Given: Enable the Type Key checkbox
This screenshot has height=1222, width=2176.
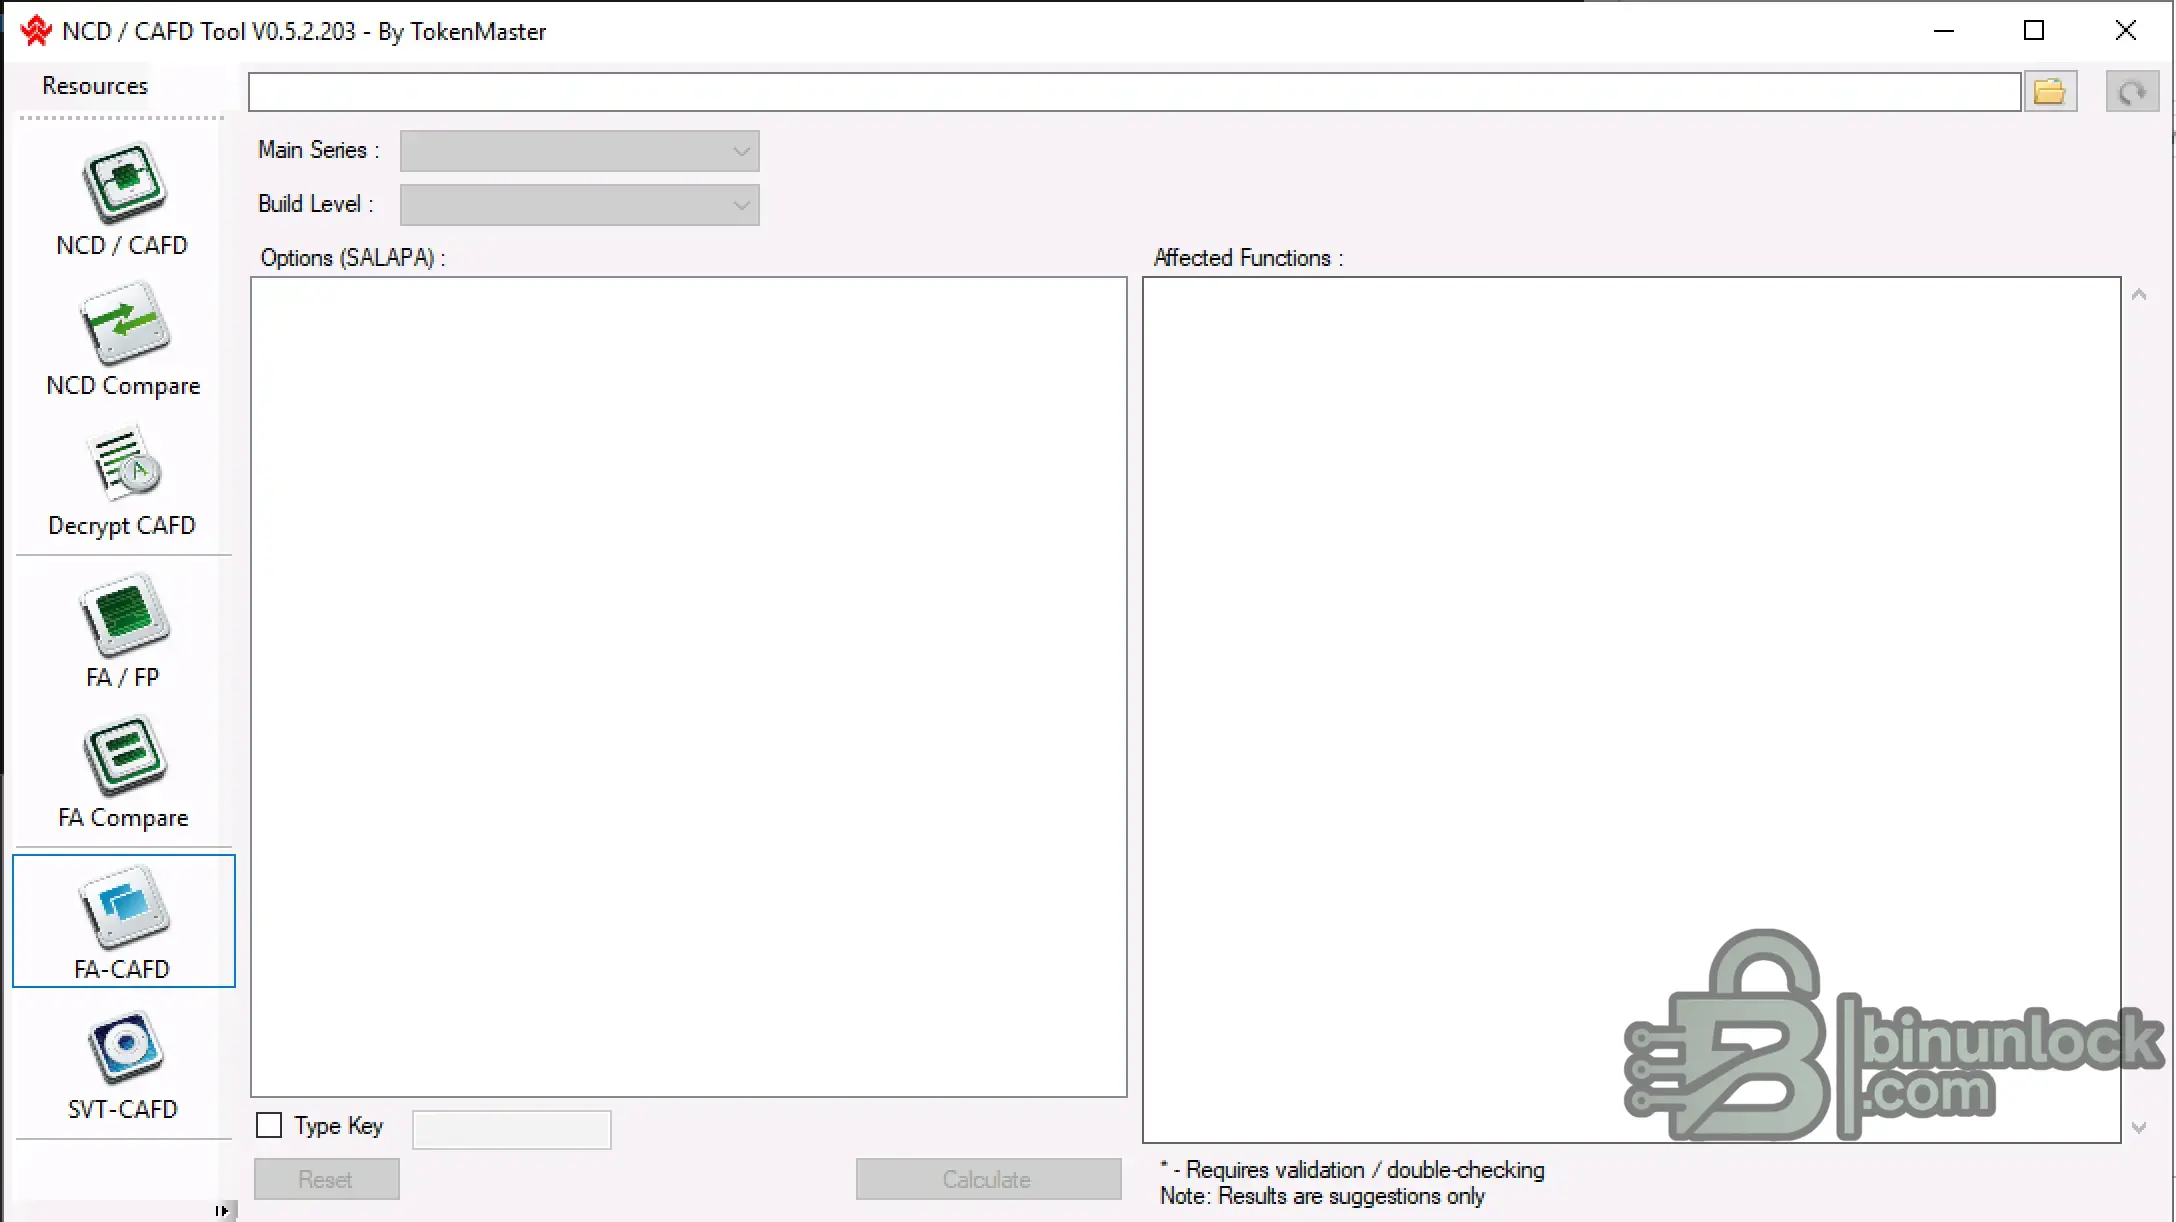Looking at the screenshot, I should pyautogui.click(x=269, y=1126).
